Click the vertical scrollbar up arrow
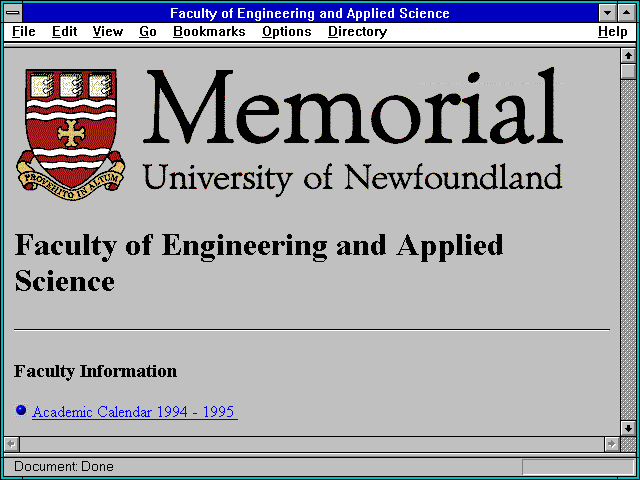The height and width of the screenshot is (480, 640). click(628, 56)
